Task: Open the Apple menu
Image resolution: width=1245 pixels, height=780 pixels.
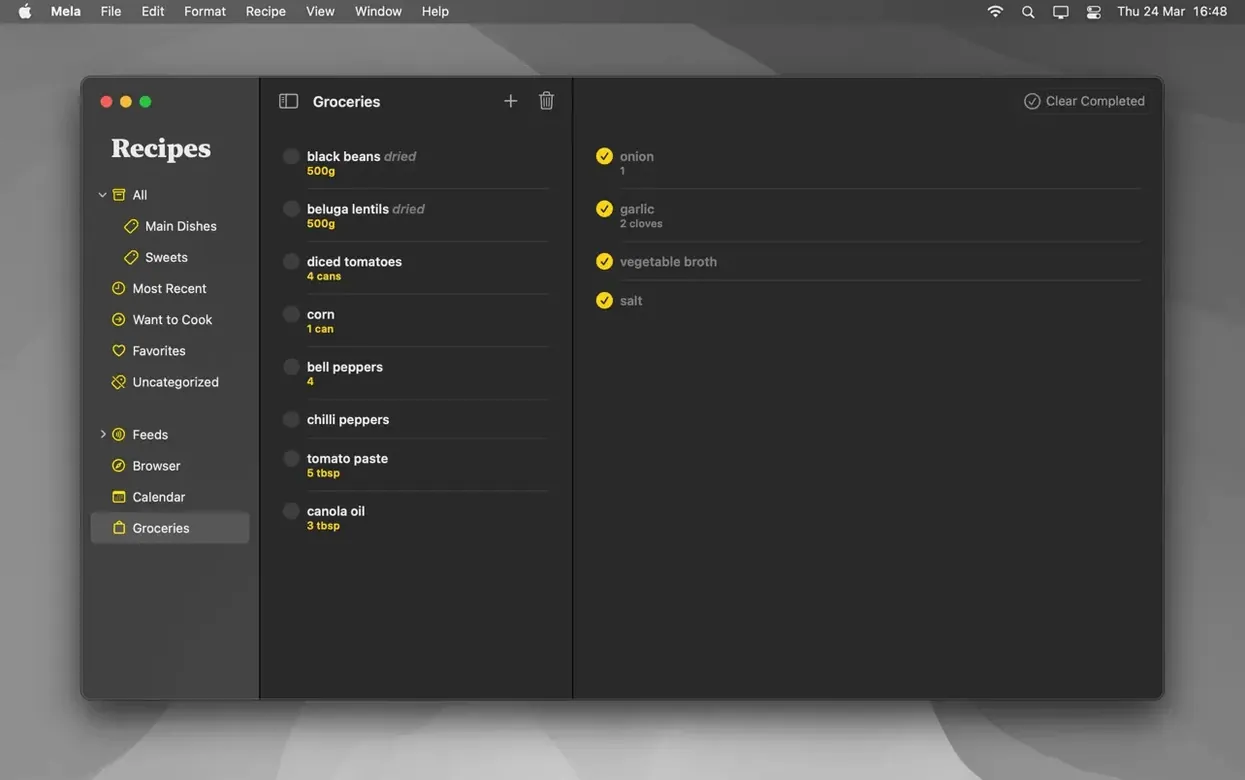Action: coord(25,12)
